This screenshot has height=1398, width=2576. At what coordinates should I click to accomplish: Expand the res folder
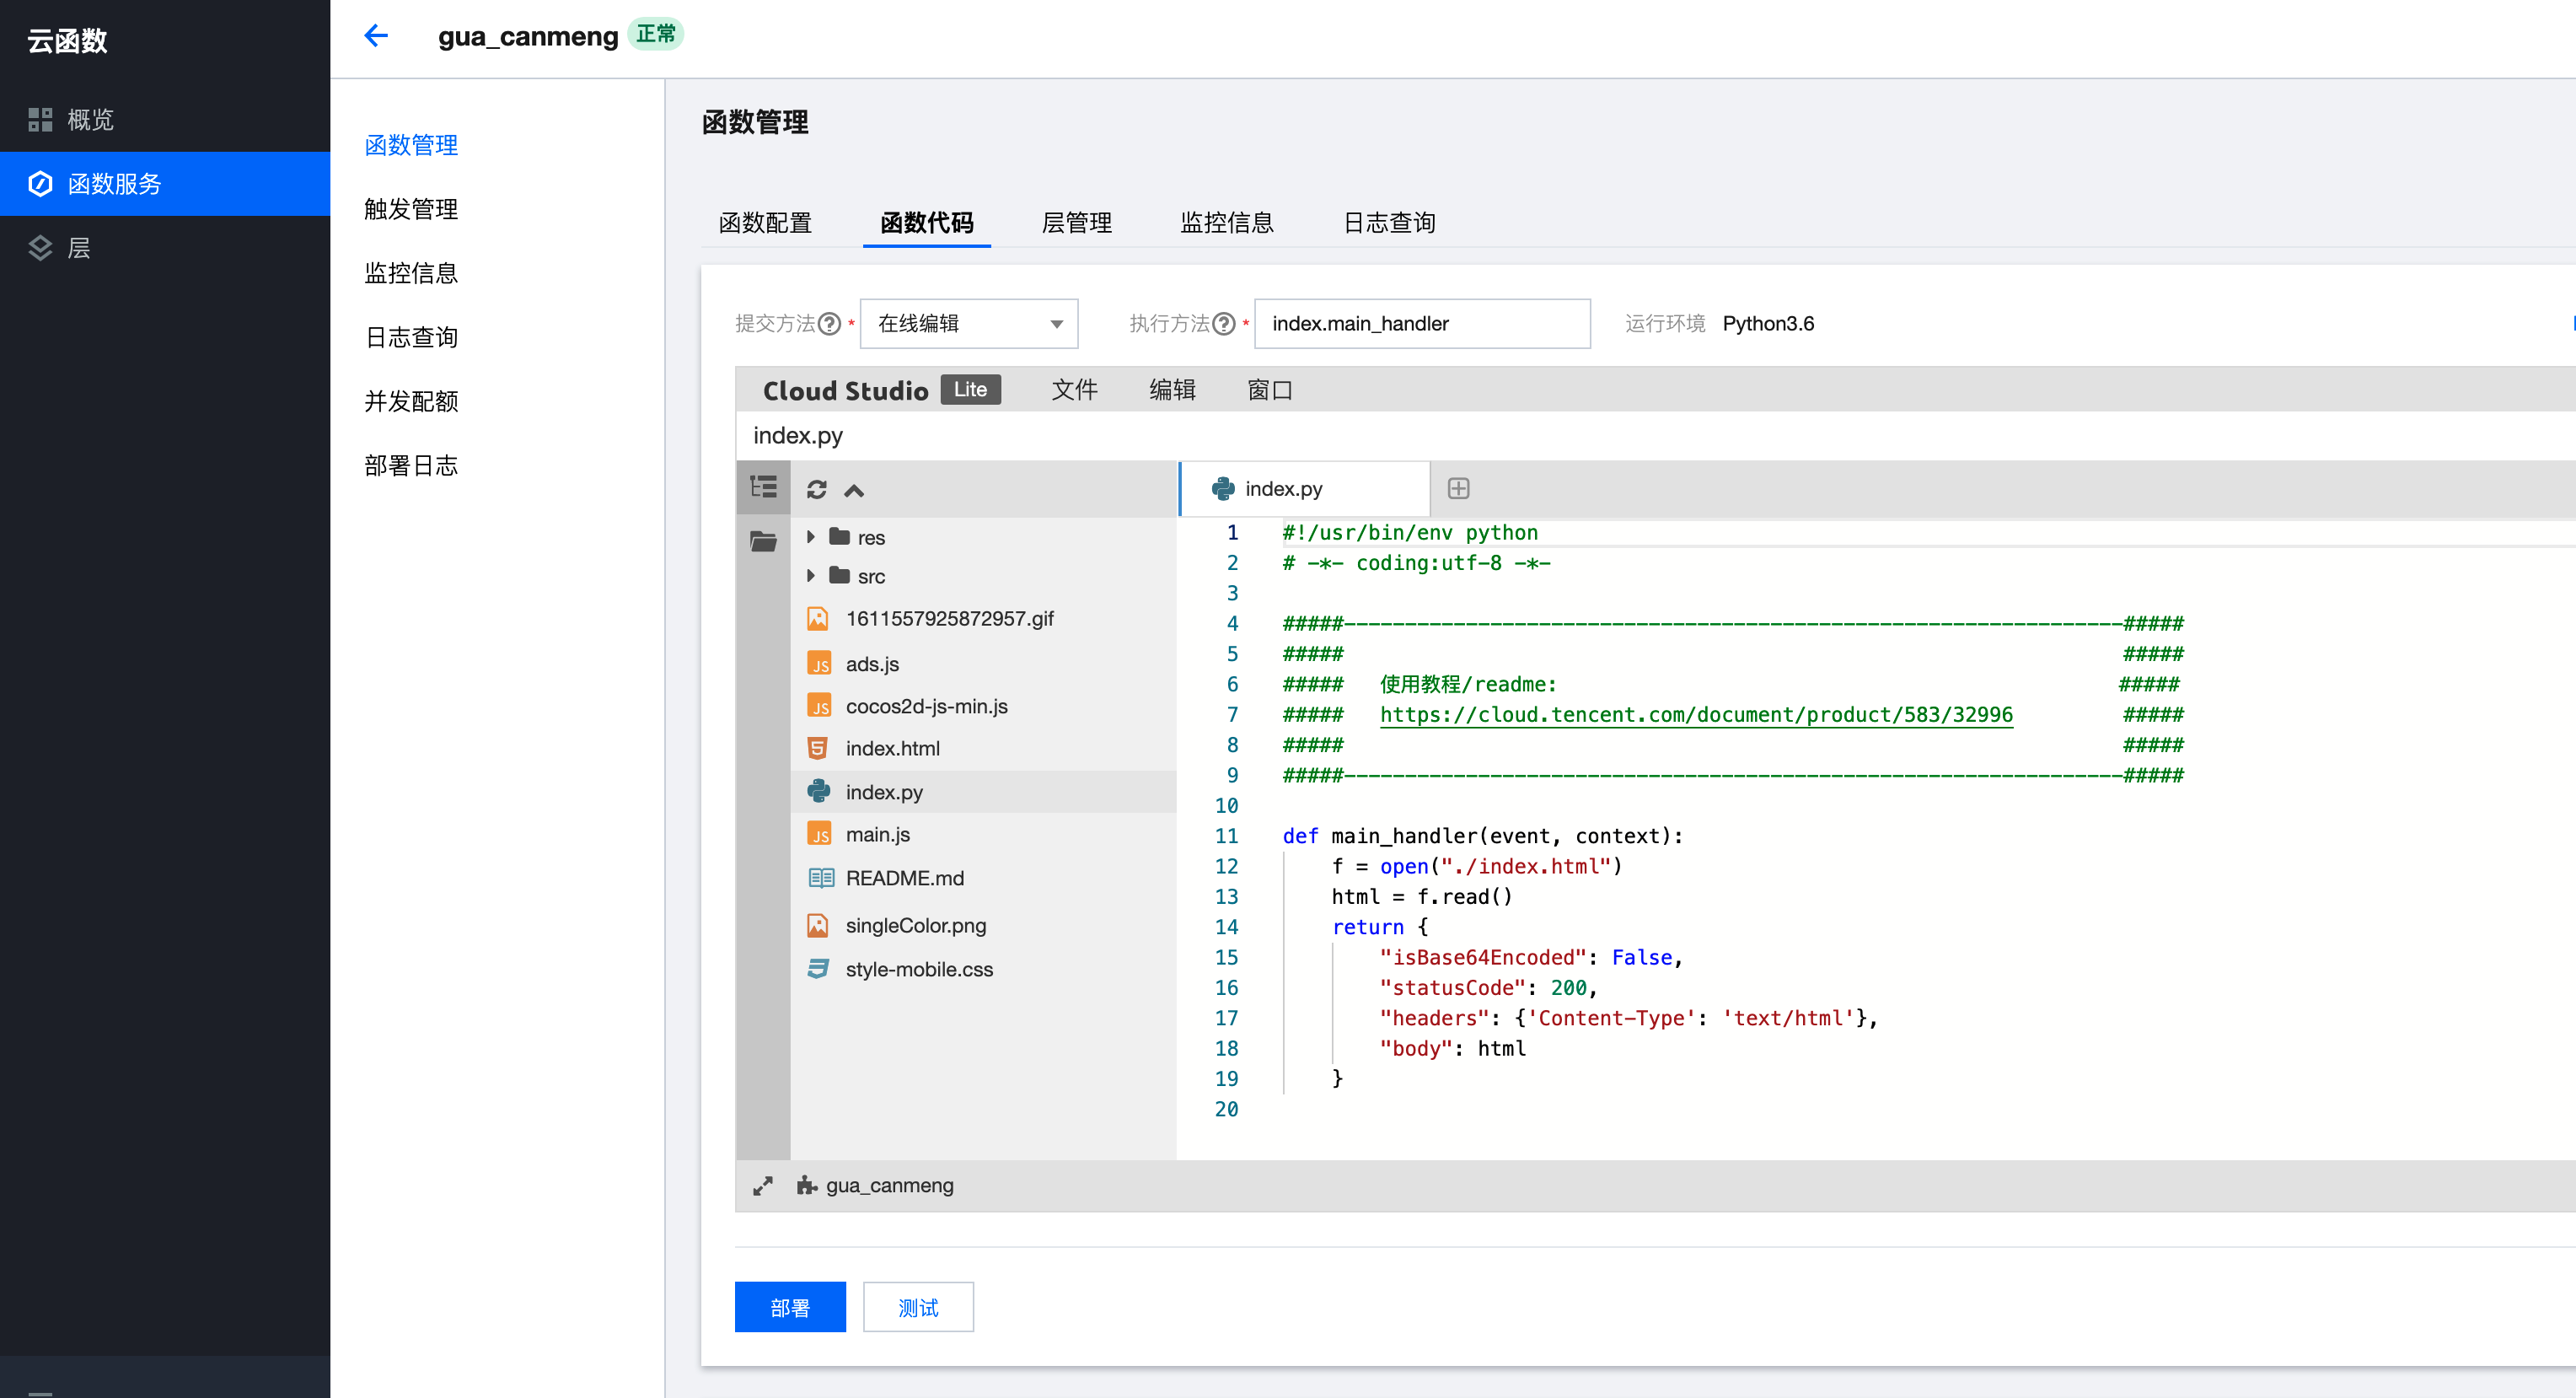(811, 537)
